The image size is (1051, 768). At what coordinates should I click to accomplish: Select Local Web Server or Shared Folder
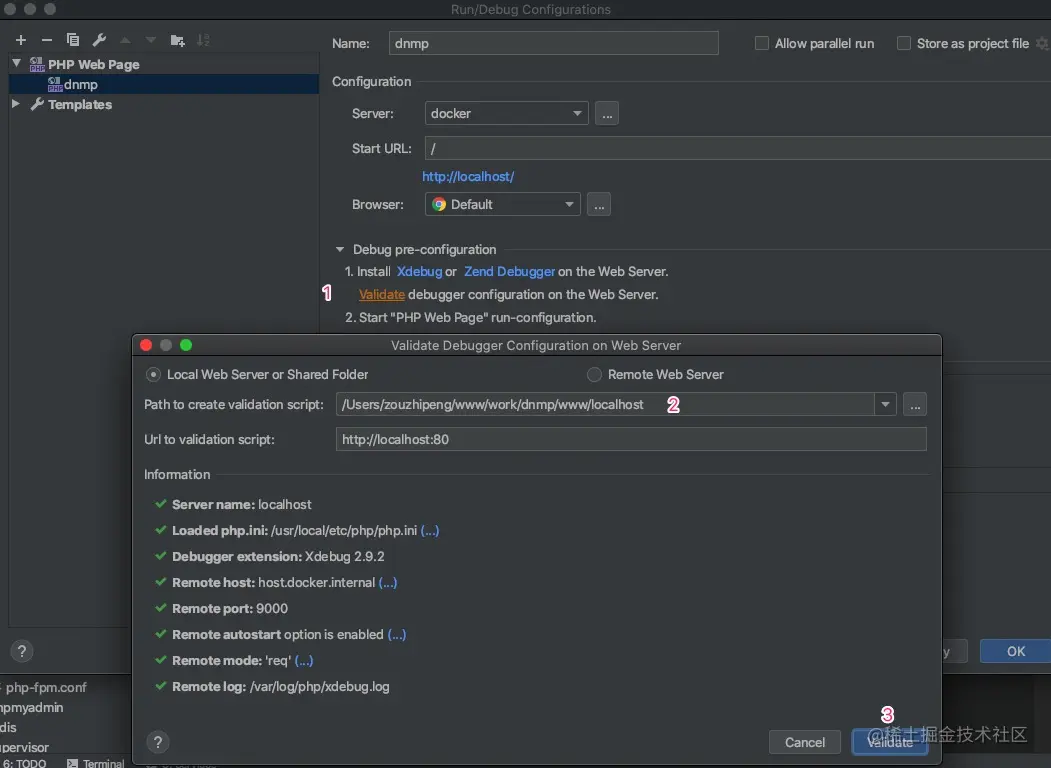coord(153,375)
